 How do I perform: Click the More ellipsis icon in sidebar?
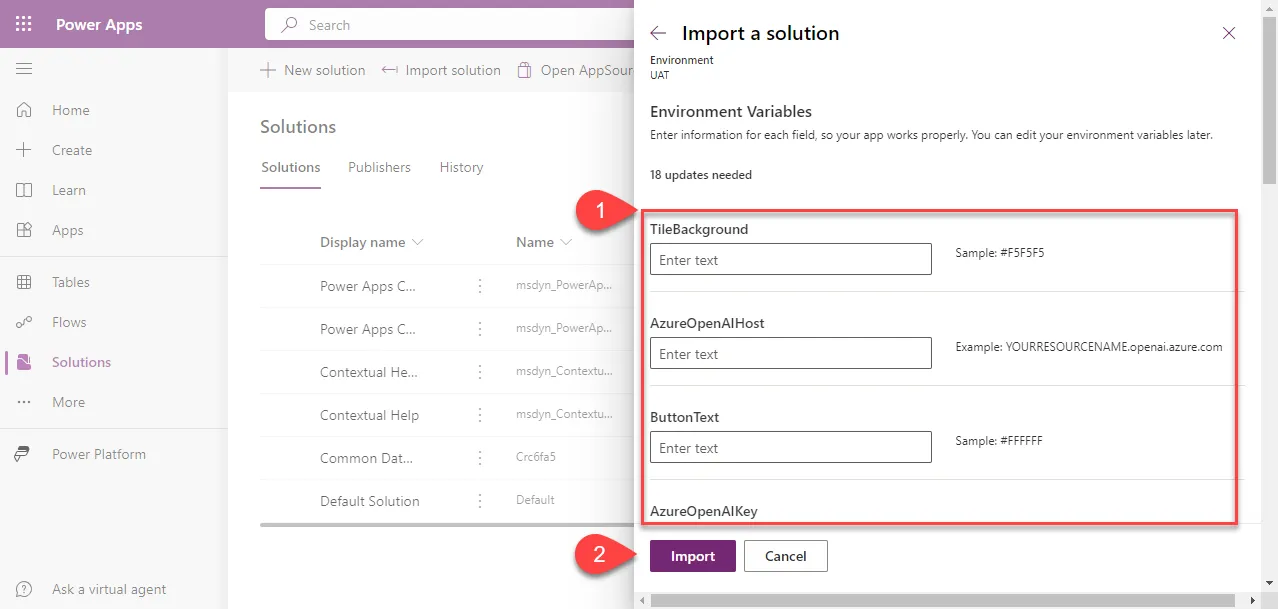coord(24,402)
